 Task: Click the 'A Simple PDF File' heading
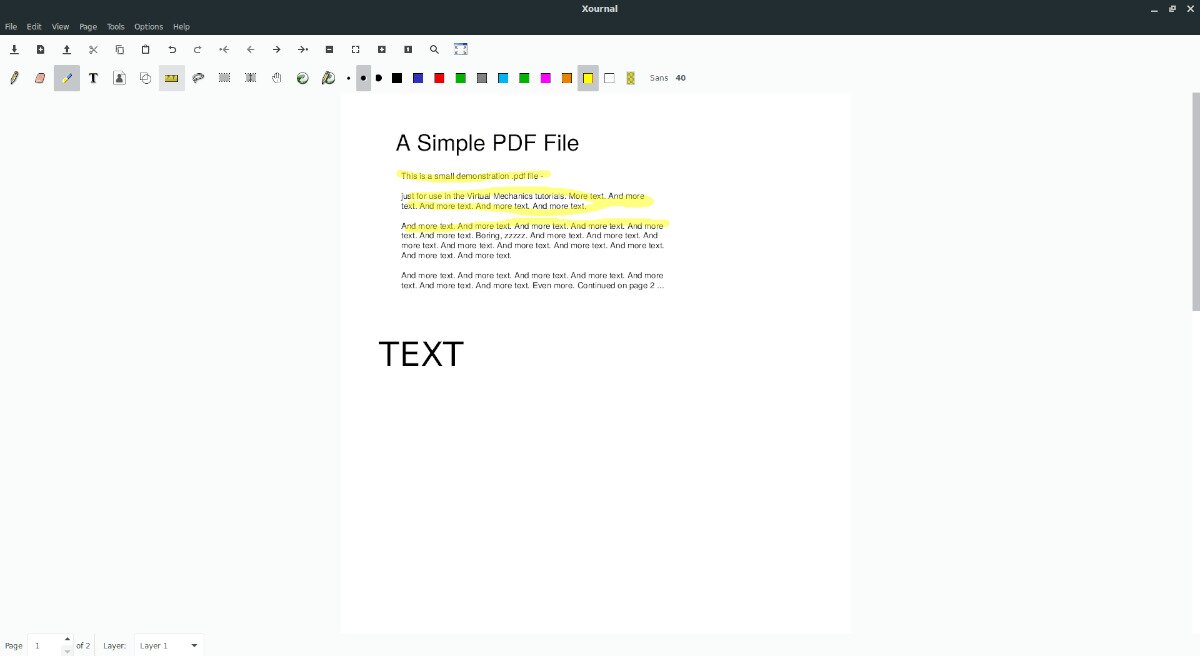(487, 143)
